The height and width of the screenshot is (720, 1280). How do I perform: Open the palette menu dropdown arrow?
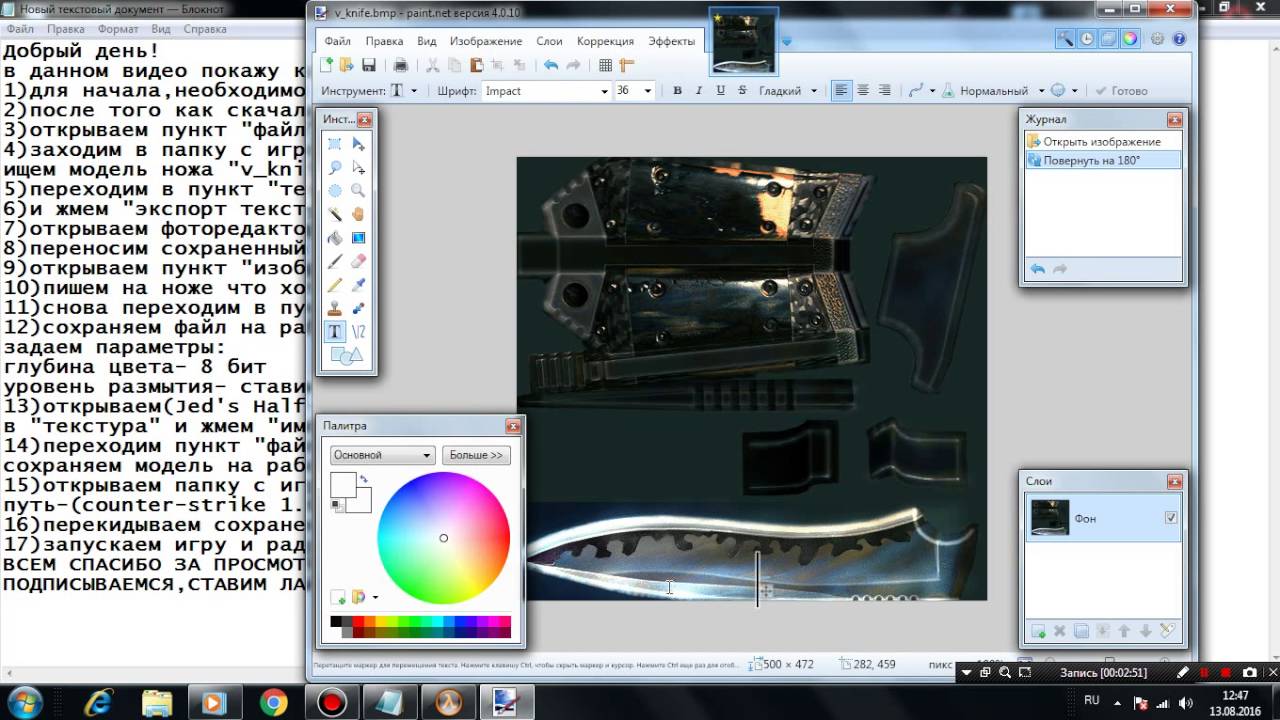[375, 598]
